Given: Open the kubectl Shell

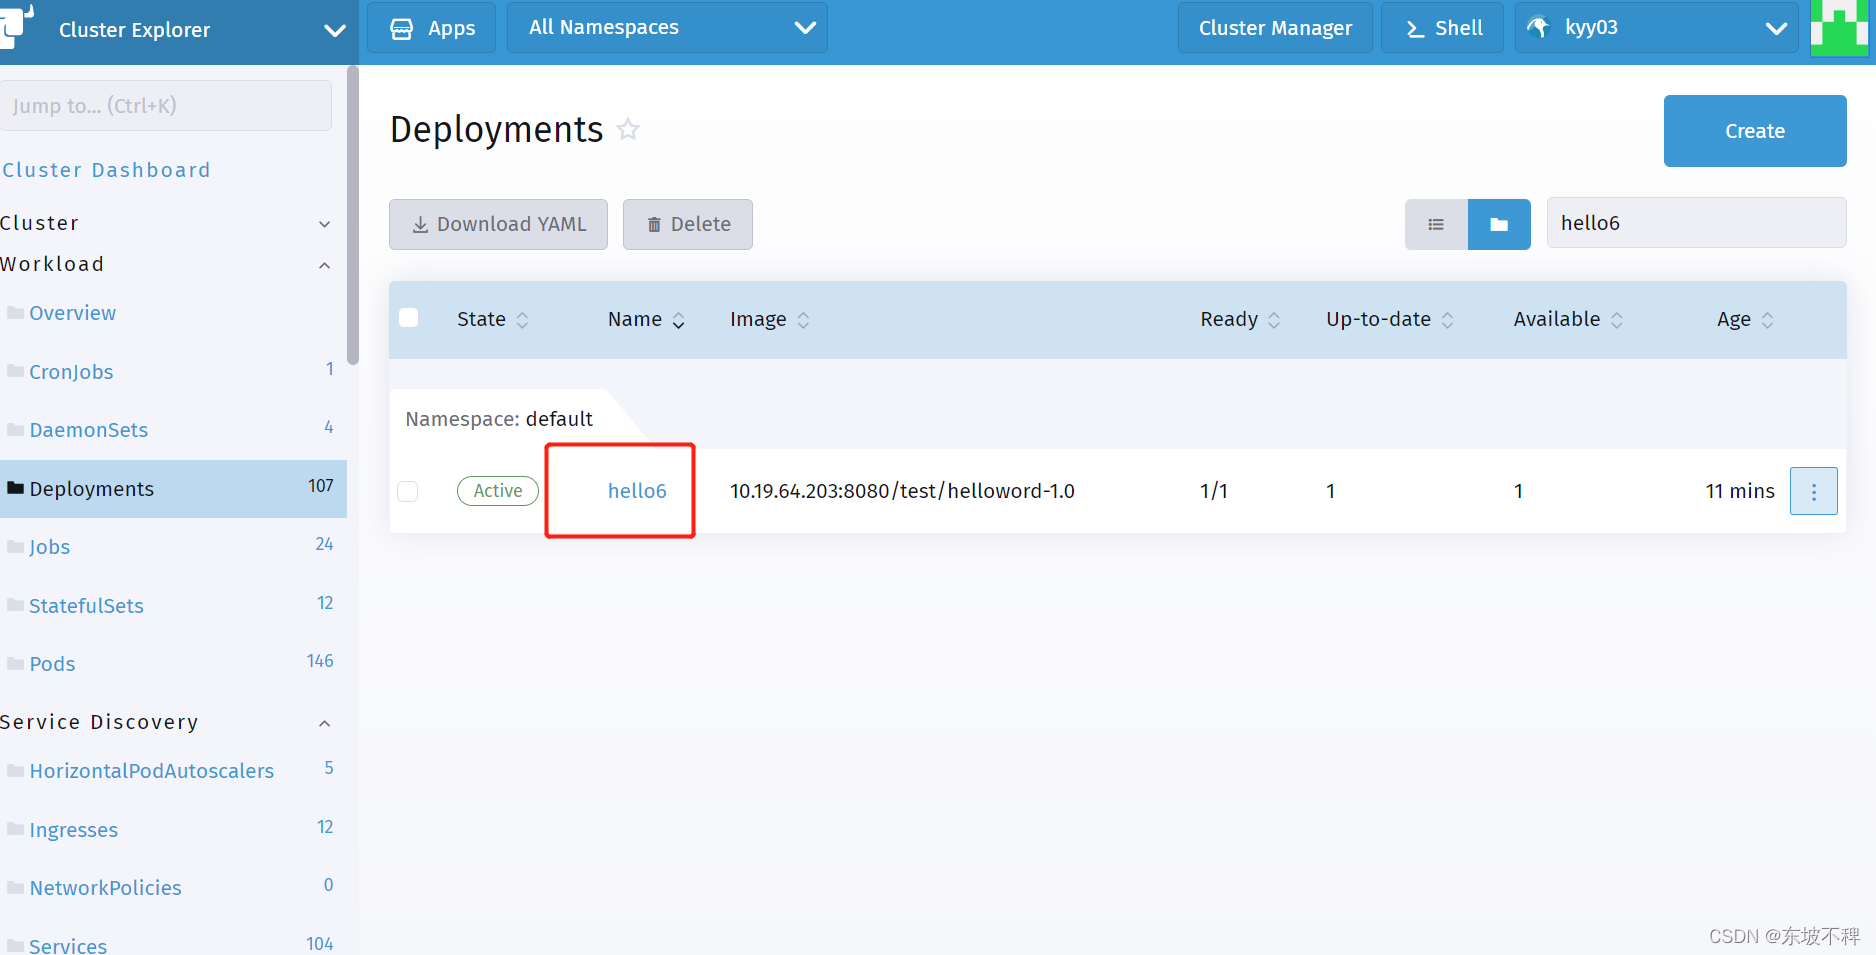Looking at the screenshot, I should pyautogui.click(x=1442, y=28).
